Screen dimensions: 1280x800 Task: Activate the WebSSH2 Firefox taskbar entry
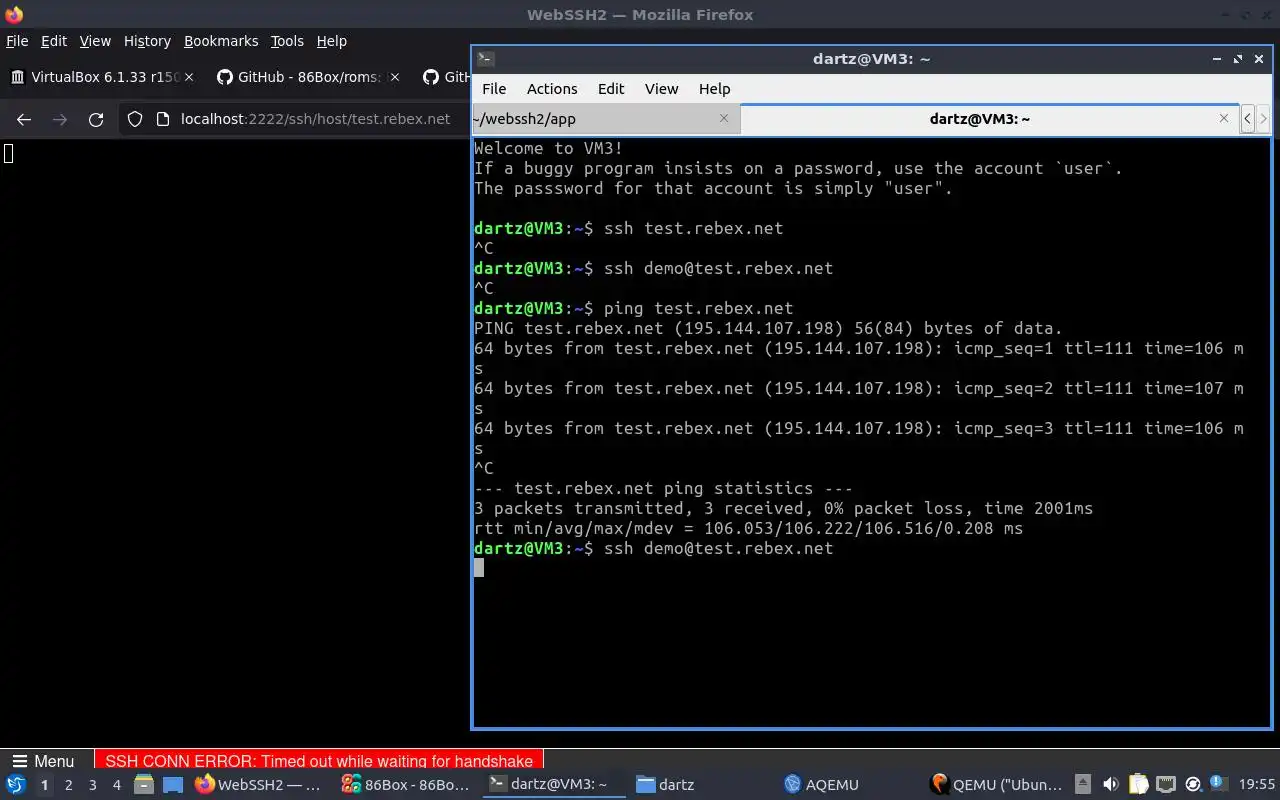pyautogui.click(x=259, y=785)
